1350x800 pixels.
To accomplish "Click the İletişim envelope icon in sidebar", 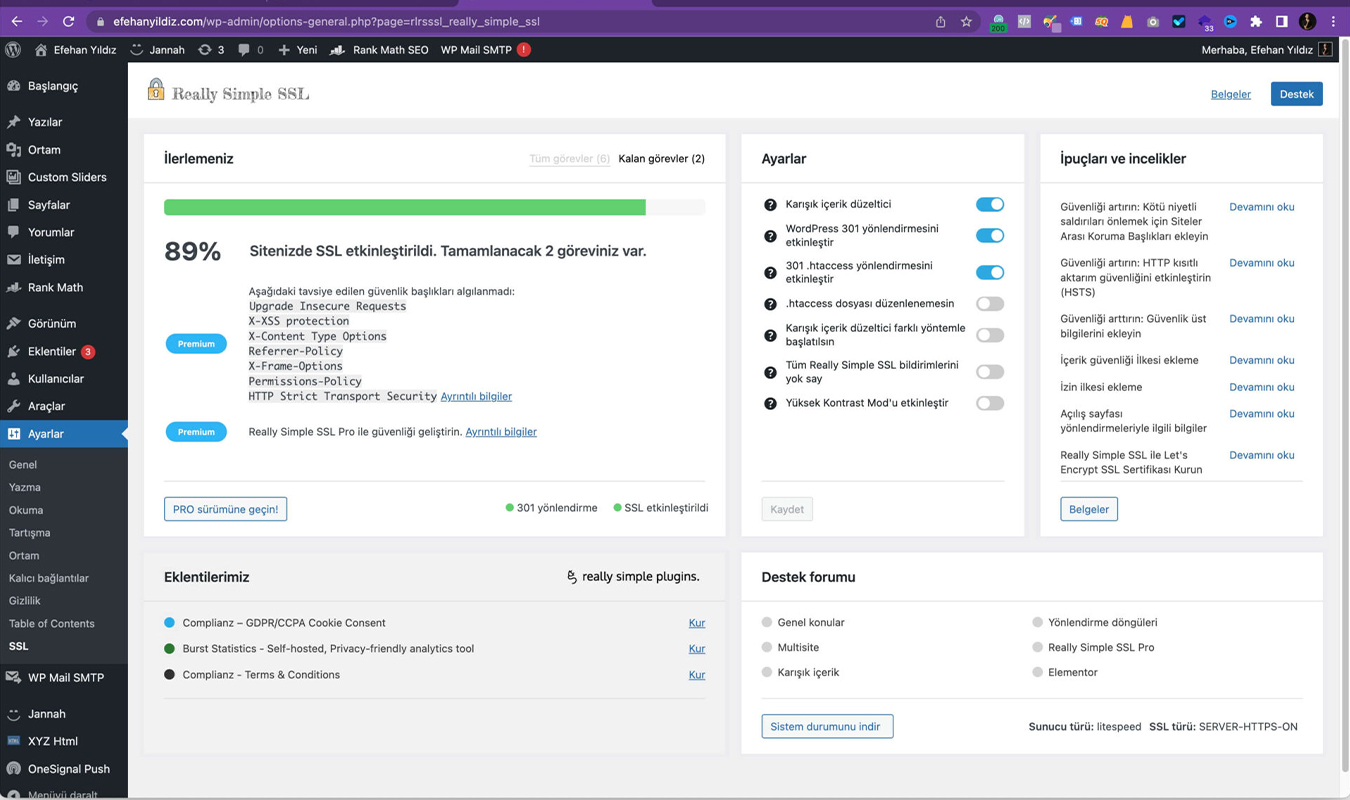I will tap(14, 260).
